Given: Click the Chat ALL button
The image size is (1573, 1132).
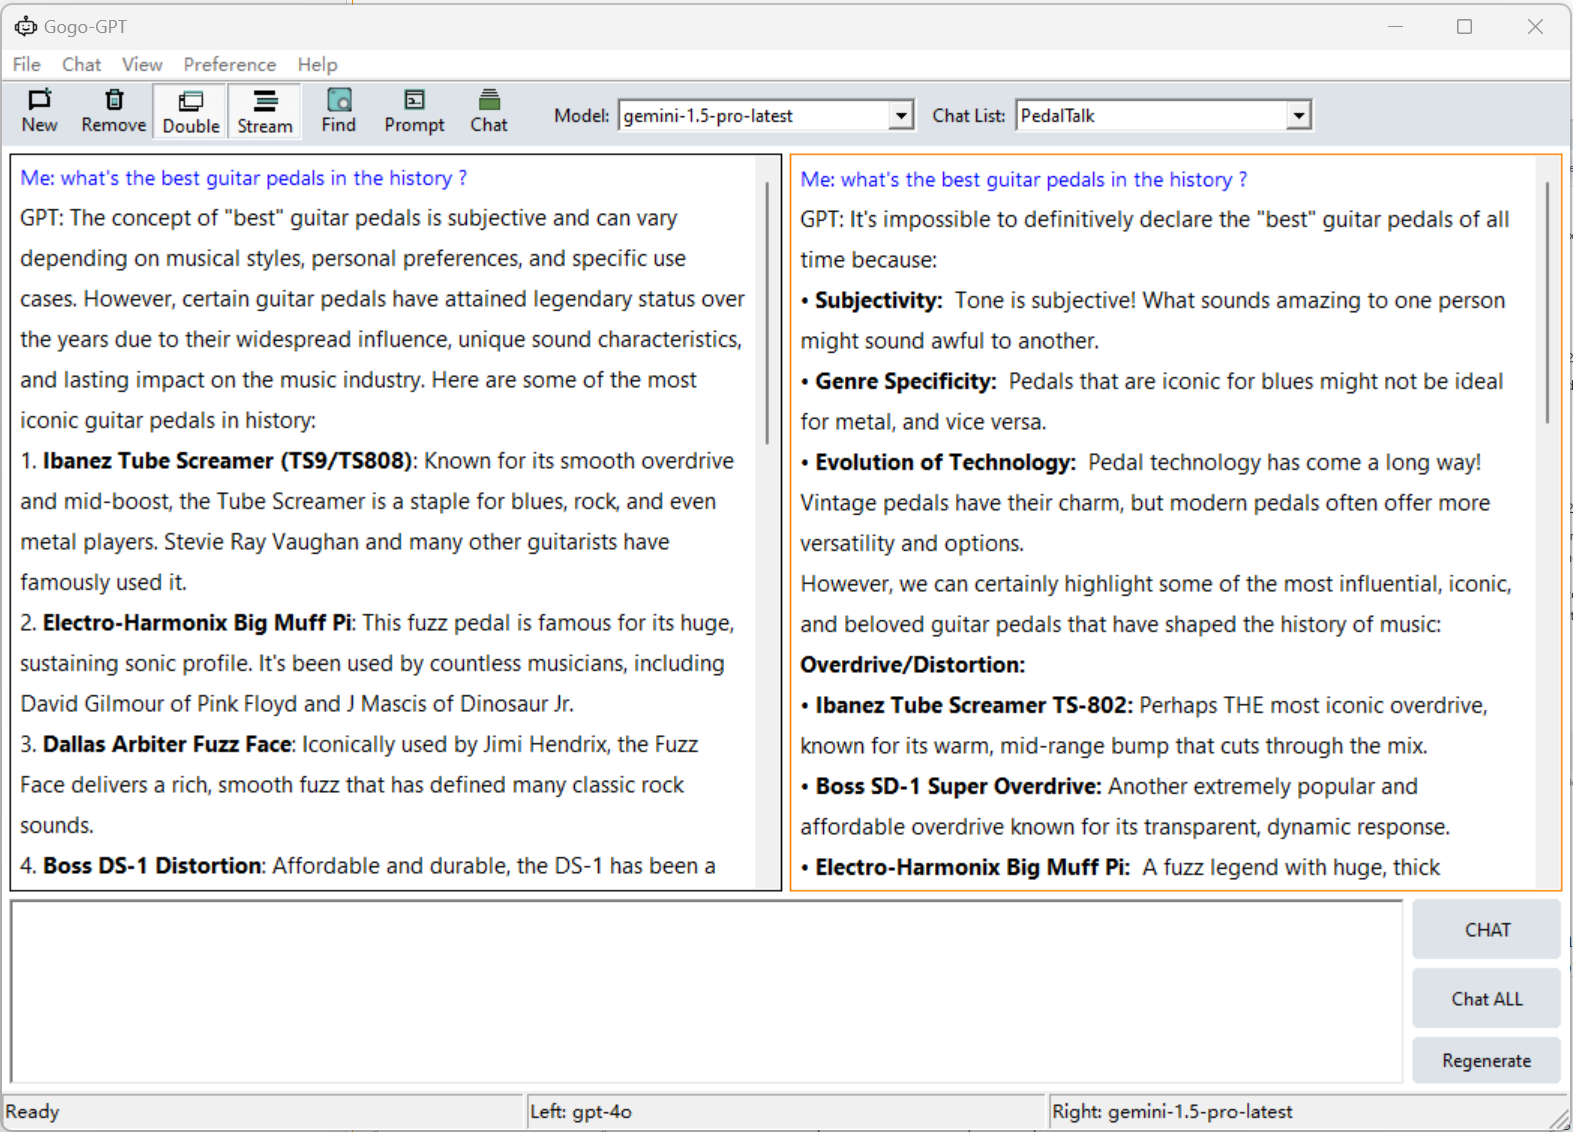Looking at the screenshot, I should [x=1486, y=999].
